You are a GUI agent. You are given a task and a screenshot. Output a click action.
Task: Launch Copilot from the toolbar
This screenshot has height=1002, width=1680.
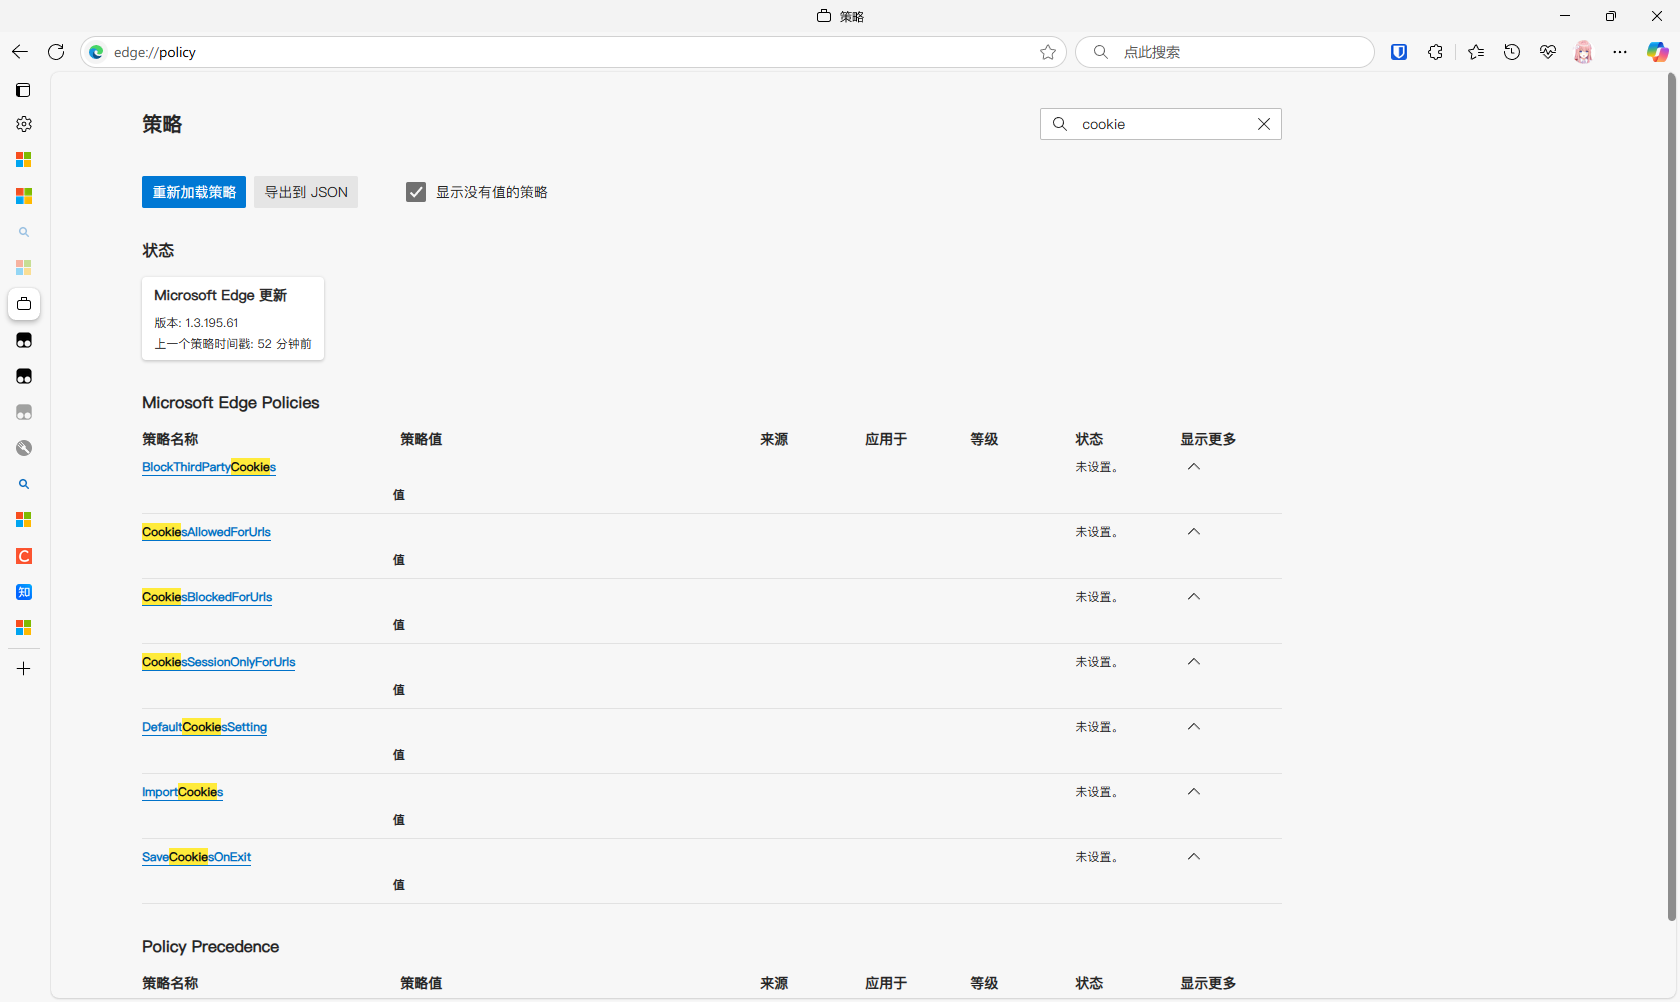point(1657,52)
